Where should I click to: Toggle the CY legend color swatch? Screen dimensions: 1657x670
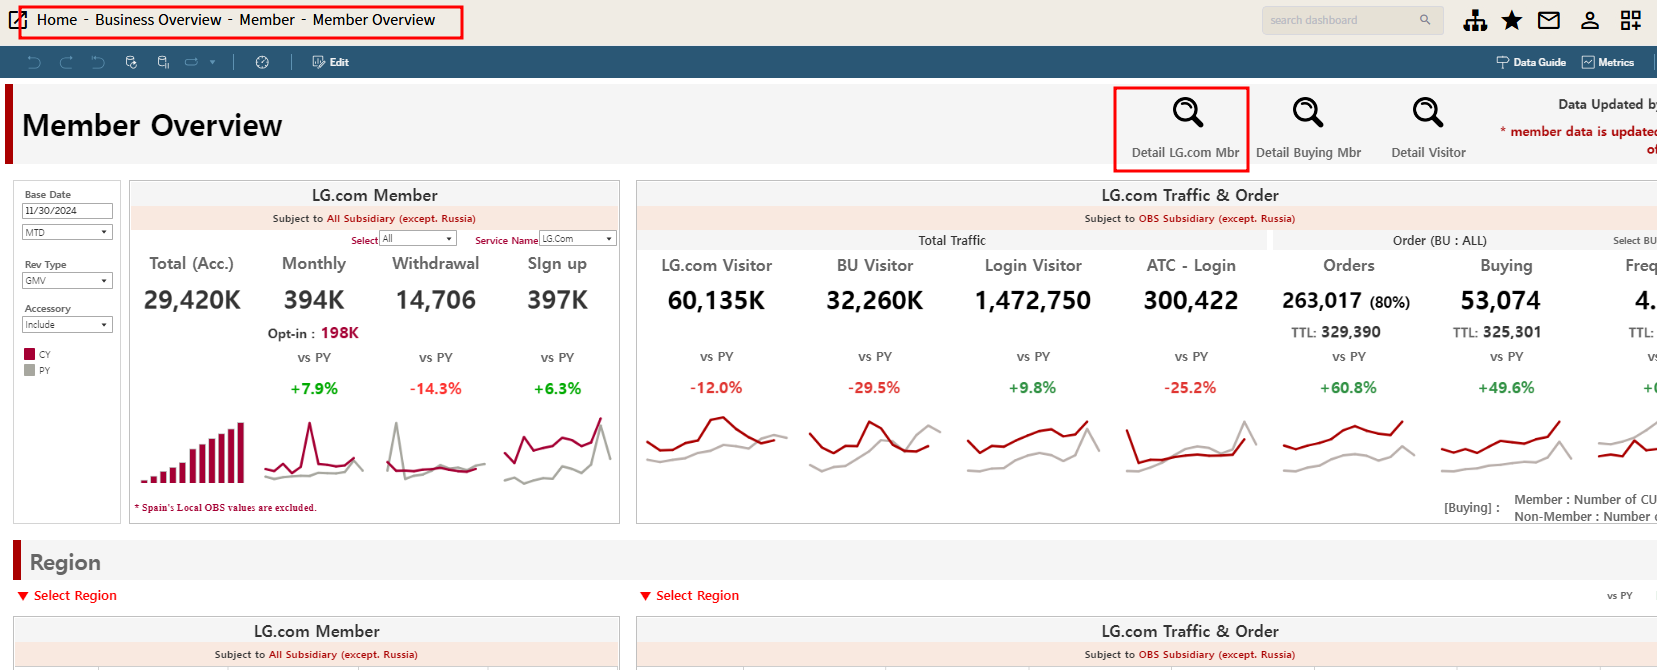[x=30, y=354]
